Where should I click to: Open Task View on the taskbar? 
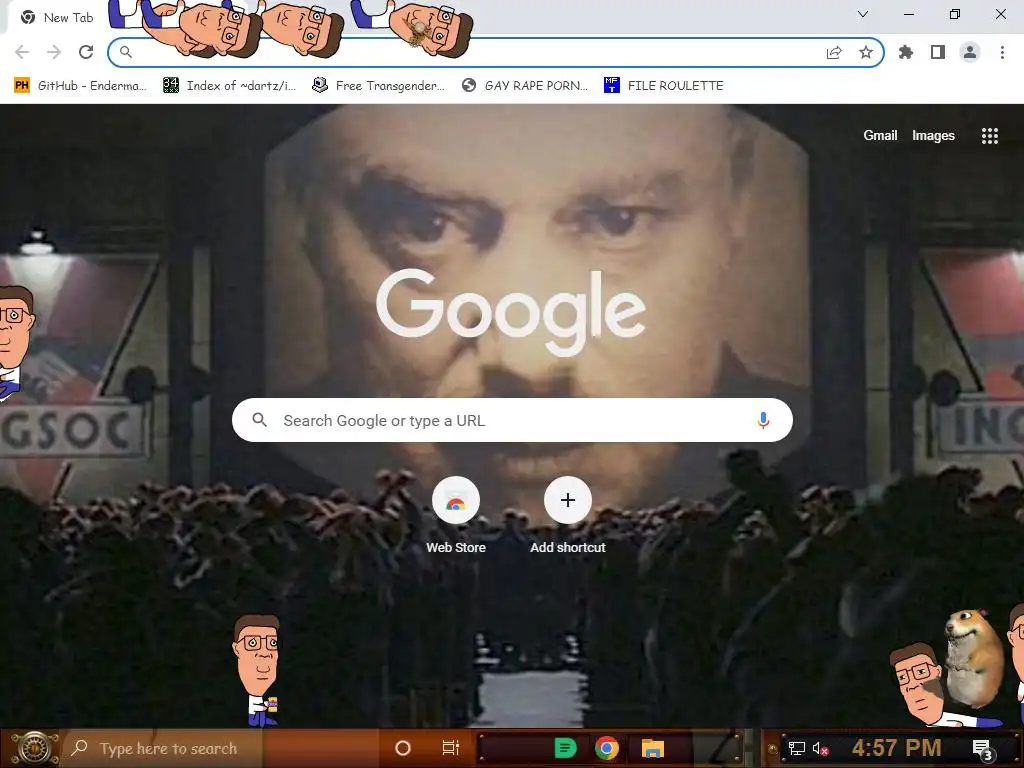451,748
